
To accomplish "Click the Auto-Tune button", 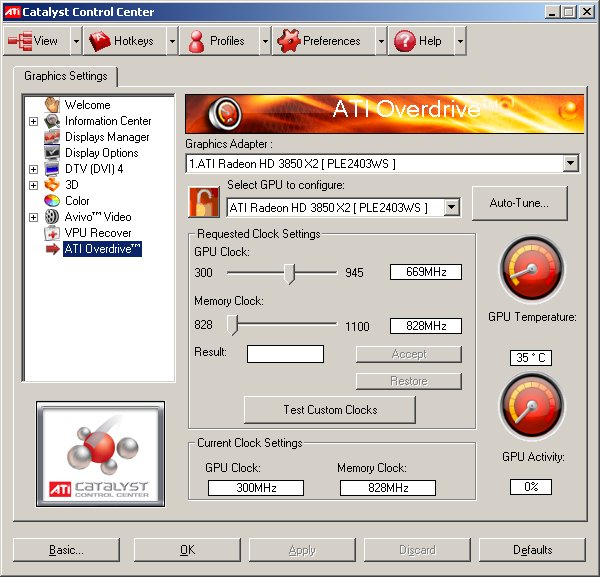I will (x=519, y=203).
